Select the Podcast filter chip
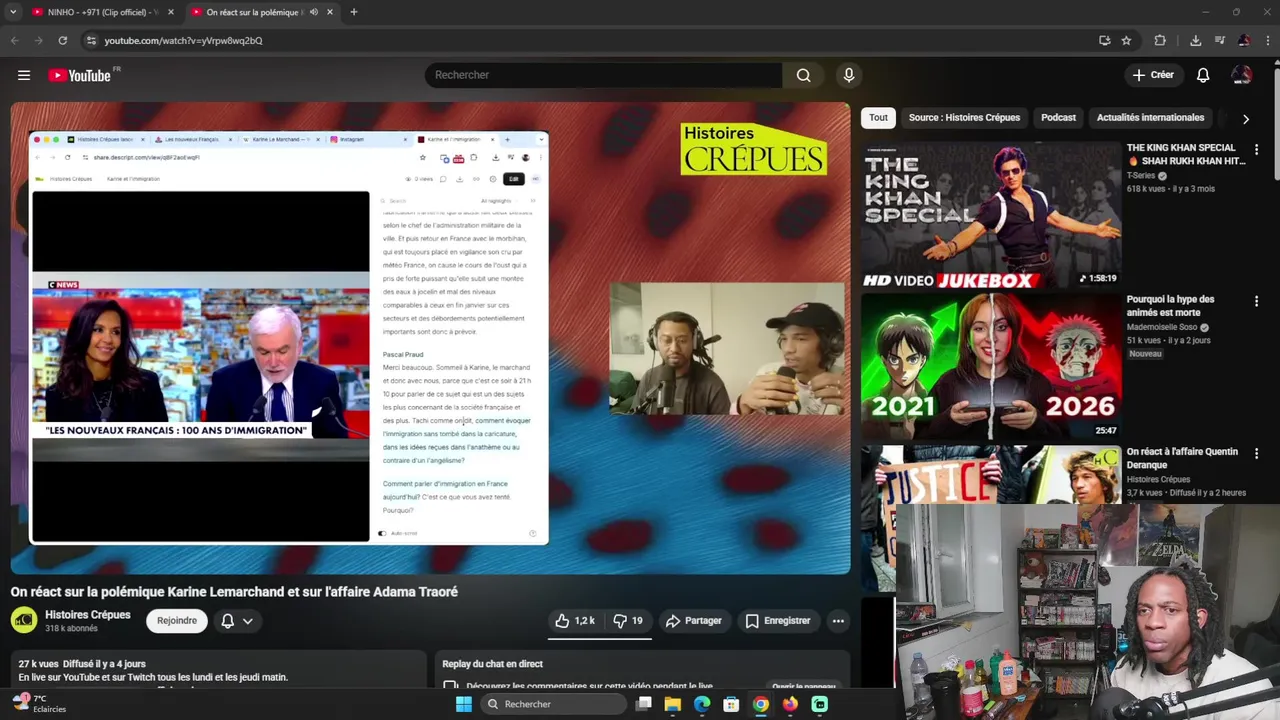Image resolution: width=1280 pixels, height=720 pixels. [1058, 117]
